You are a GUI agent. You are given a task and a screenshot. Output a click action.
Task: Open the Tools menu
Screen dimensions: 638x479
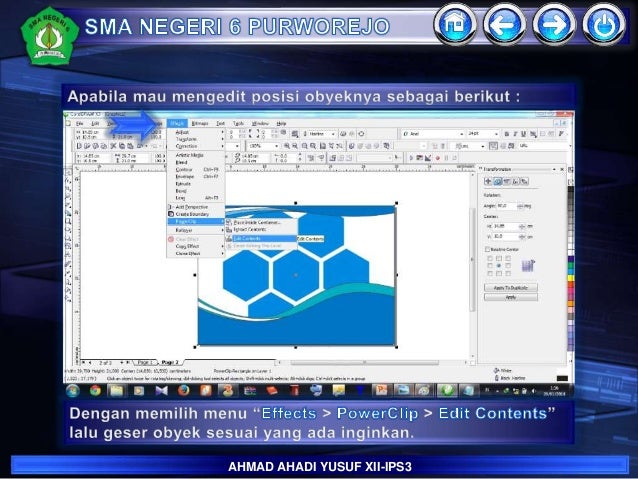pyautogui.click(x=238, y=123)
